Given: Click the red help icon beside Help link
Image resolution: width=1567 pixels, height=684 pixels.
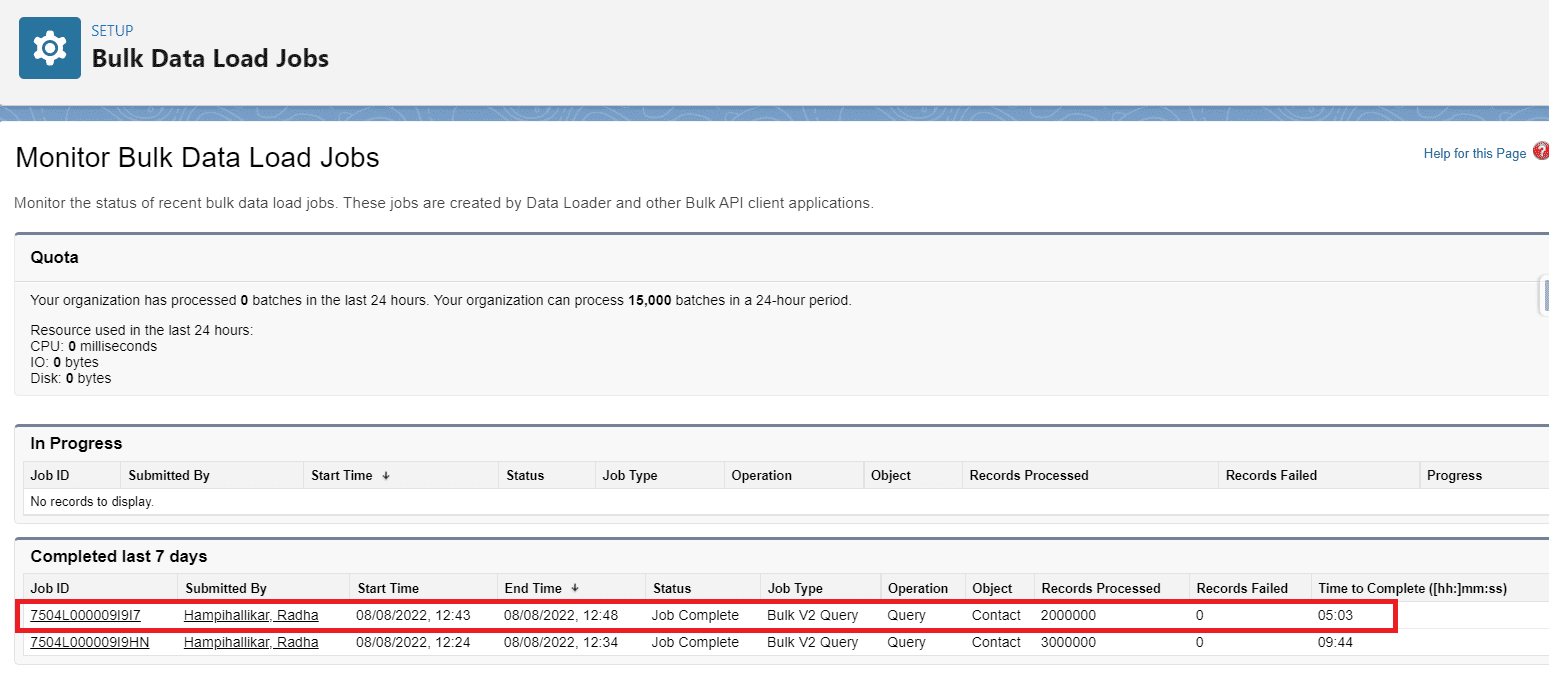Looking at the screenshot, I should tap(1540, 152).
